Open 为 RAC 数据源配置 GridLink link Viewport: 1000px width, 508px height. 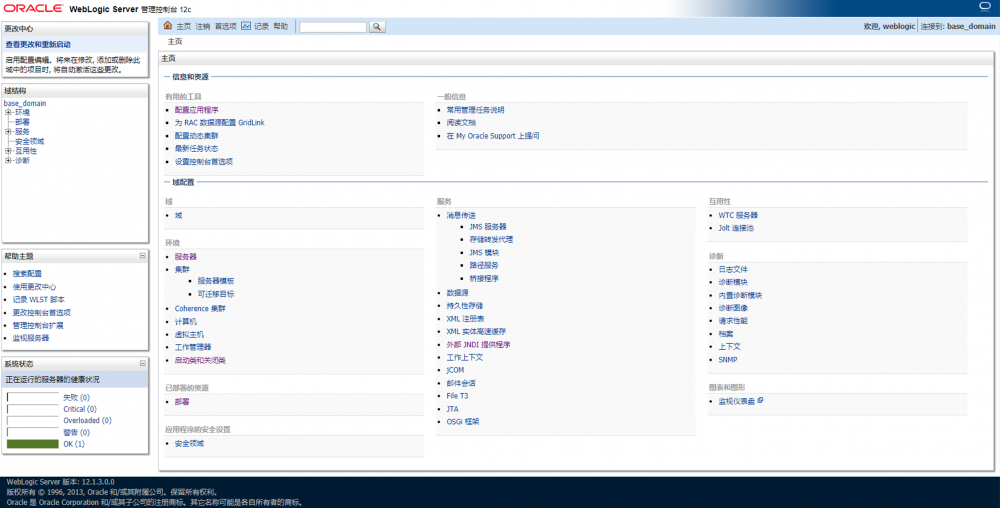pyautogui.click(x=219, y=122)
